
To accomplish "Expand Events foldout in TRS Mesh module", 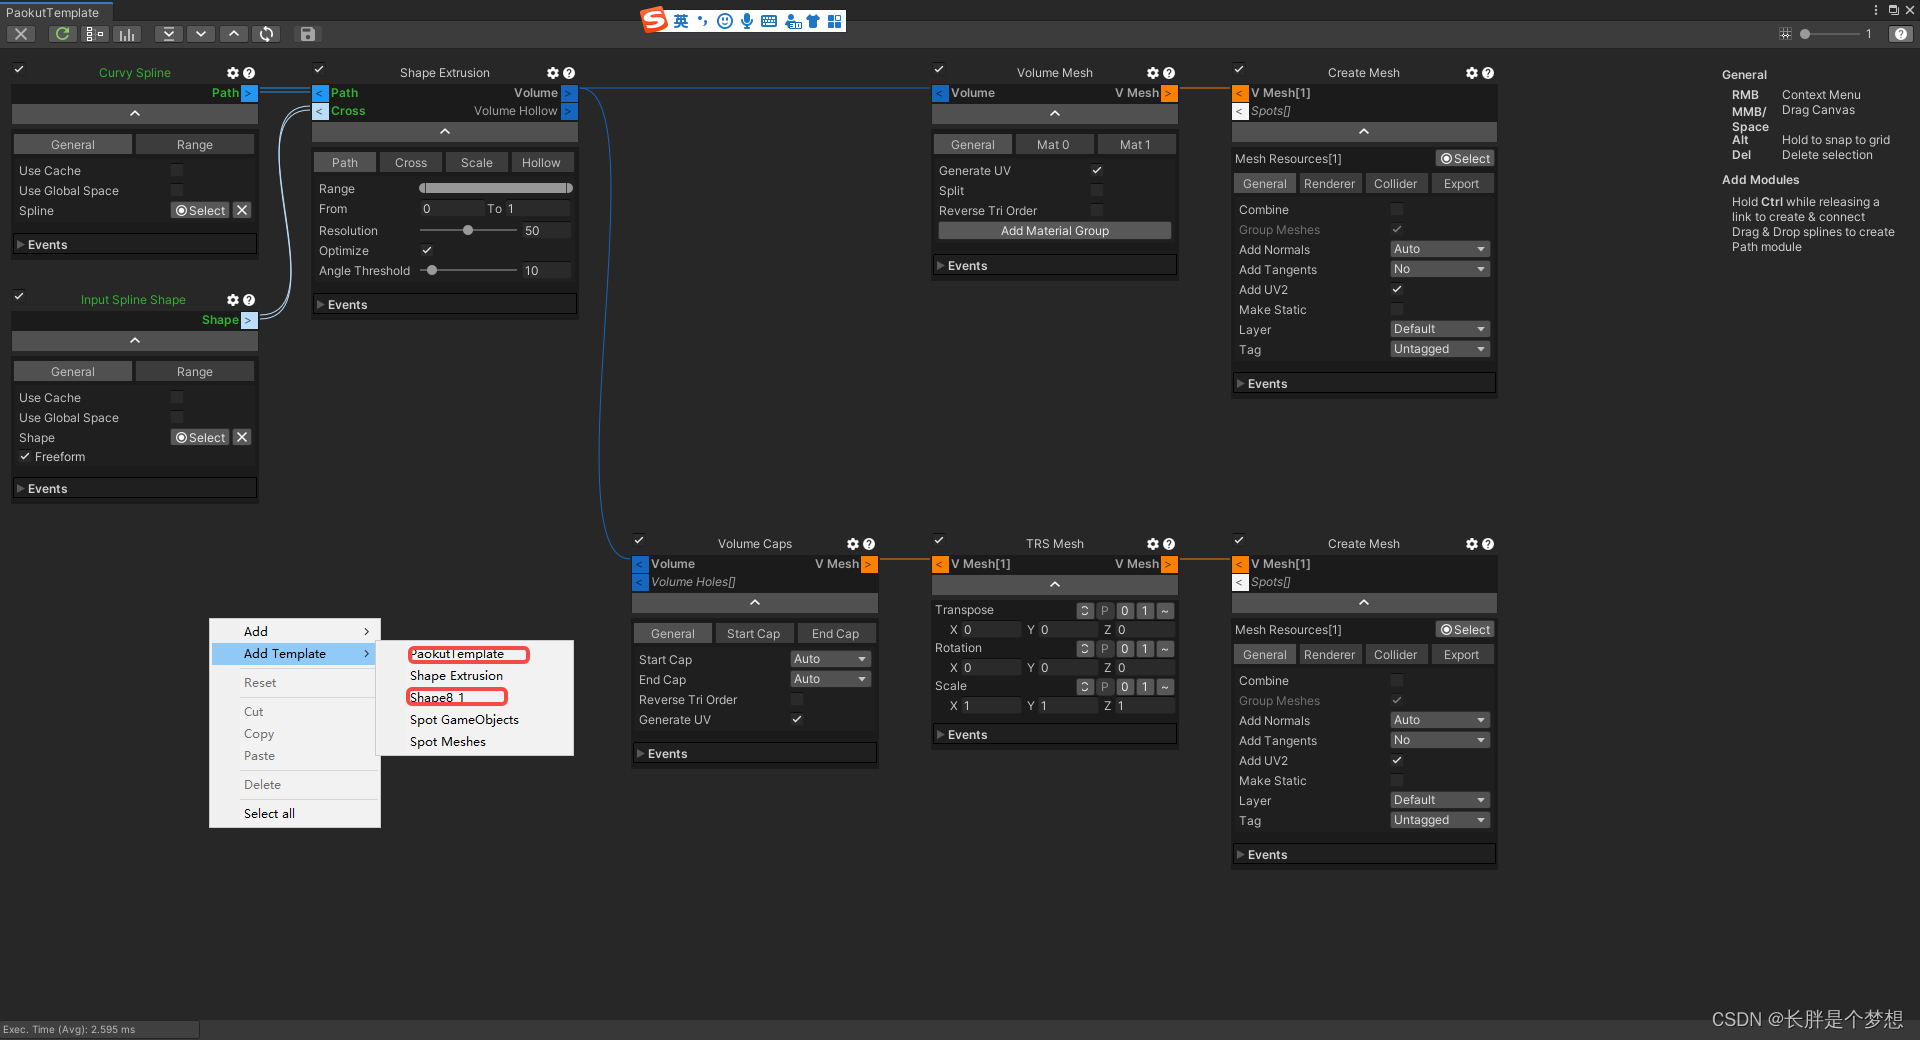I will (1054, 735).
